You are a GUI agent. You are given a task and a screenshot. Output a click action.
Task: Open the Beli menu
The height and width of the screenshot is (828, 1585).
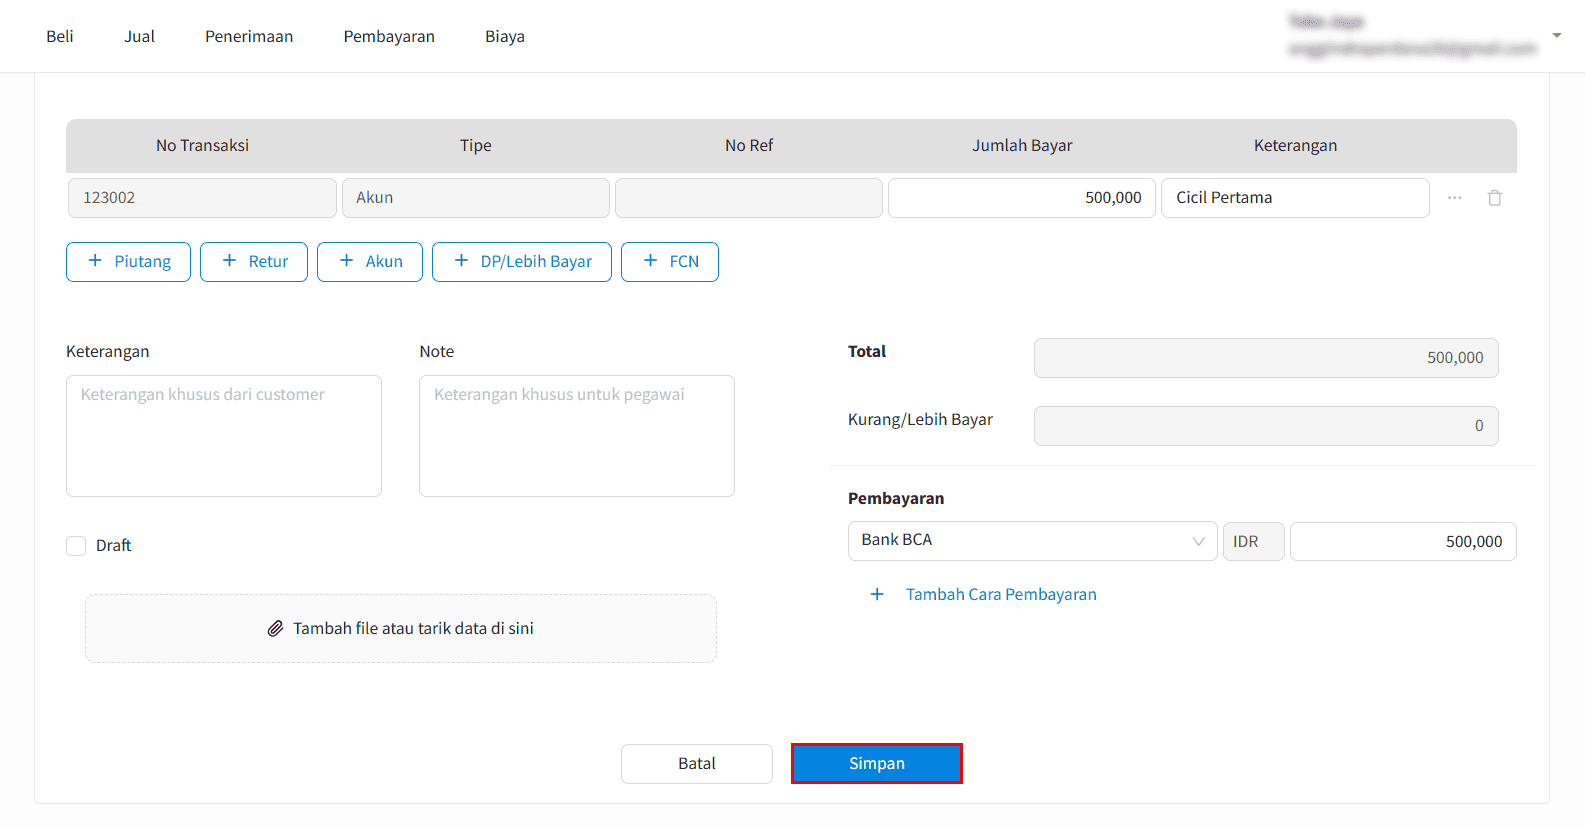pyautogui.click(x=60, y=36)
